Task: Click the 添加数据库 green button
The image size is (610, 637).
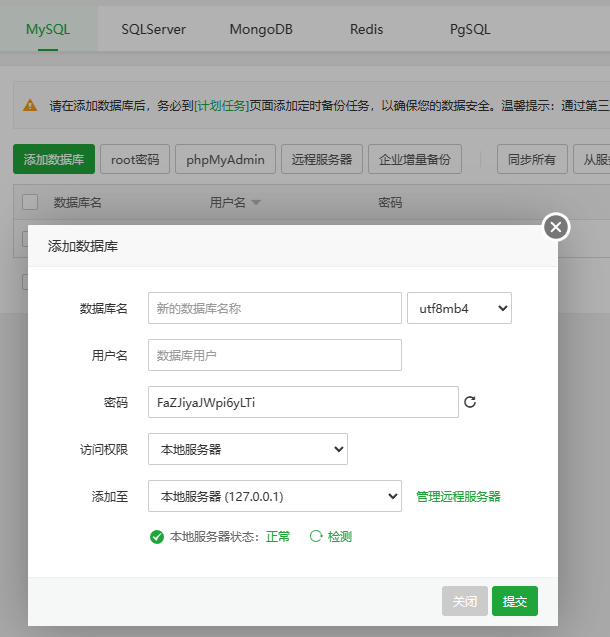Action: coord(54,159)
